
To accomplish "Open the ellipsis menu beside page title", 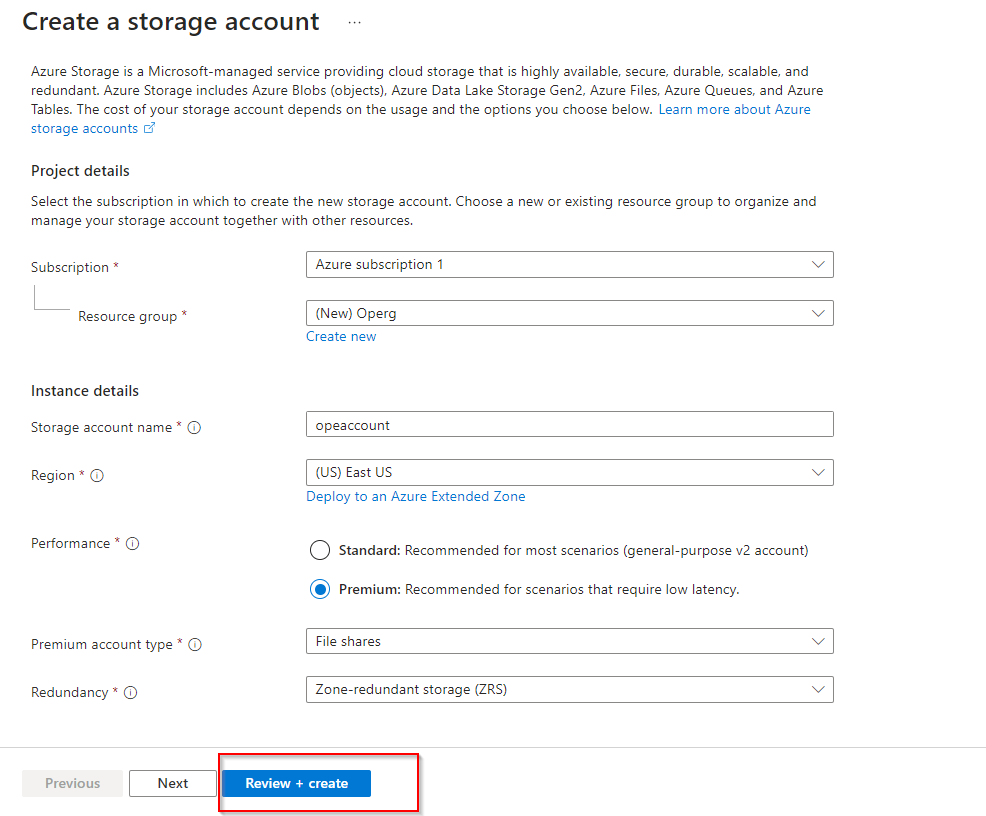I will coord(354,22).
